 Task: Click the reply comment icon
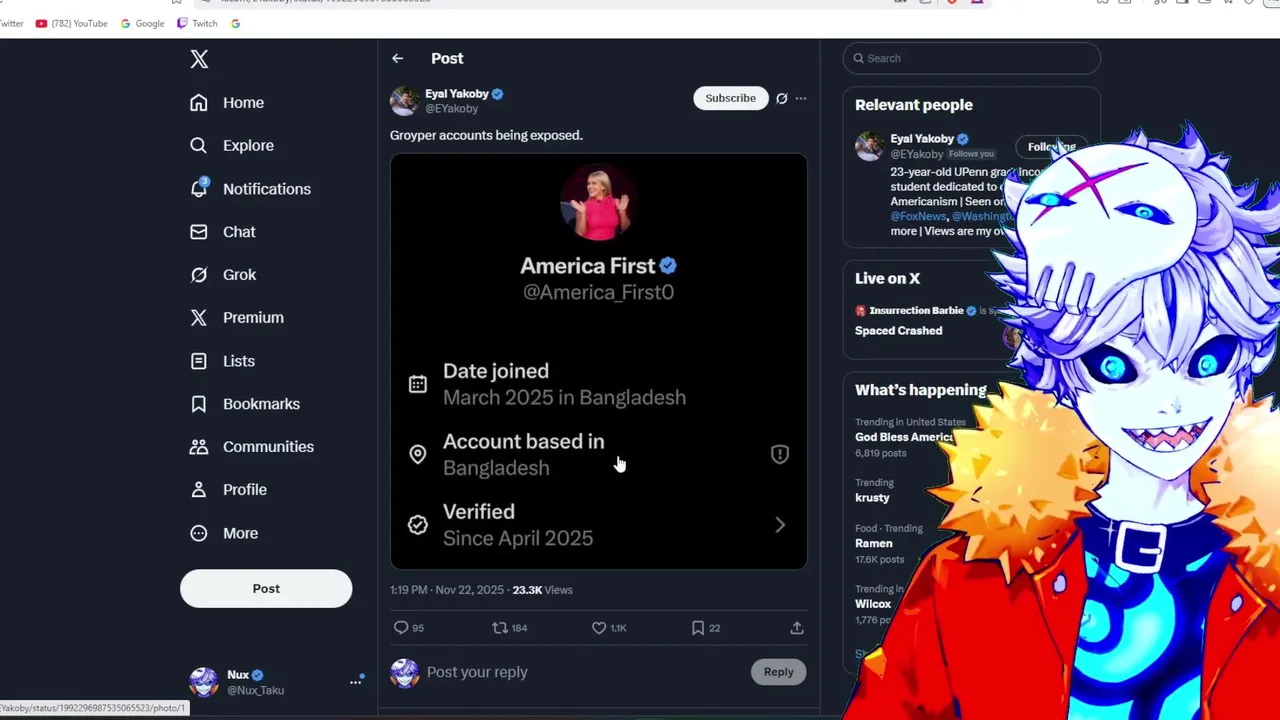pos(401,628)
